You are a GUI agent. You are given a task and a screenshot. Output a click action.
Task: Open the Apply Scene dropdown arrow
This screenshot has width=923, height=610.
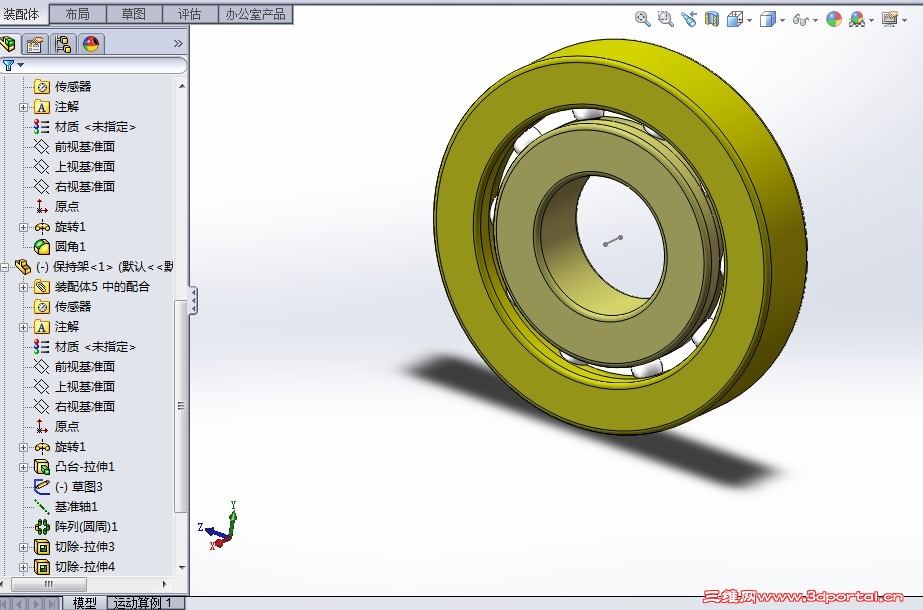tap(871, 20)
